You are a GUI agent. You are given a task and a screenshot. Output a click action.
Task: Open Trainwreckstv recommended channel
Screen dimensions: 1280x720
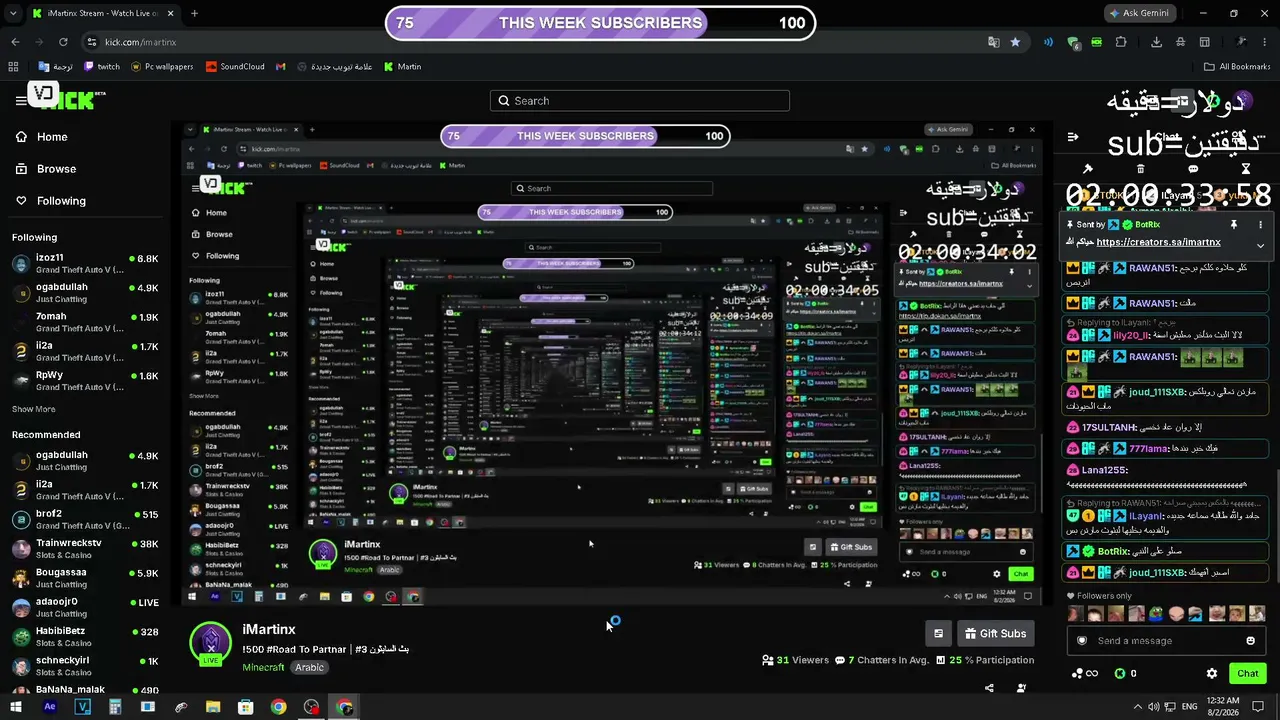[x=85, y=548]
